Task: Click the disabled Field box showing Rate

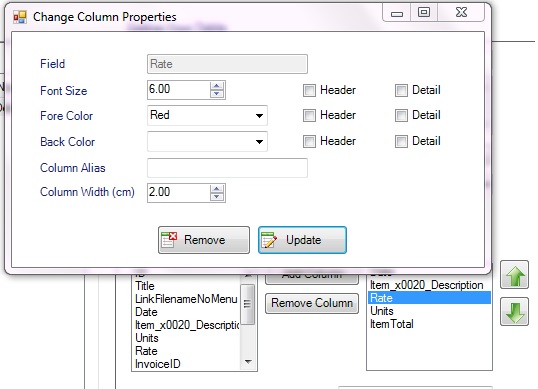Action: pos(227,64)
